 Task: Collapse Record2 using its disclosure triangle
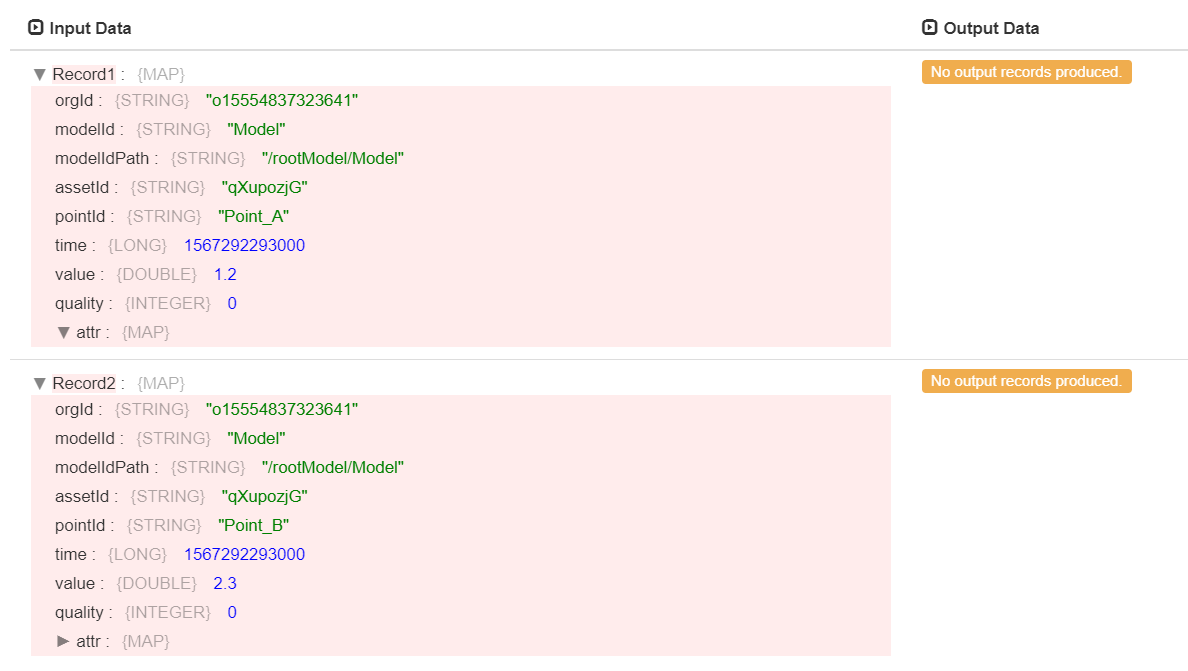pos(39,383)
